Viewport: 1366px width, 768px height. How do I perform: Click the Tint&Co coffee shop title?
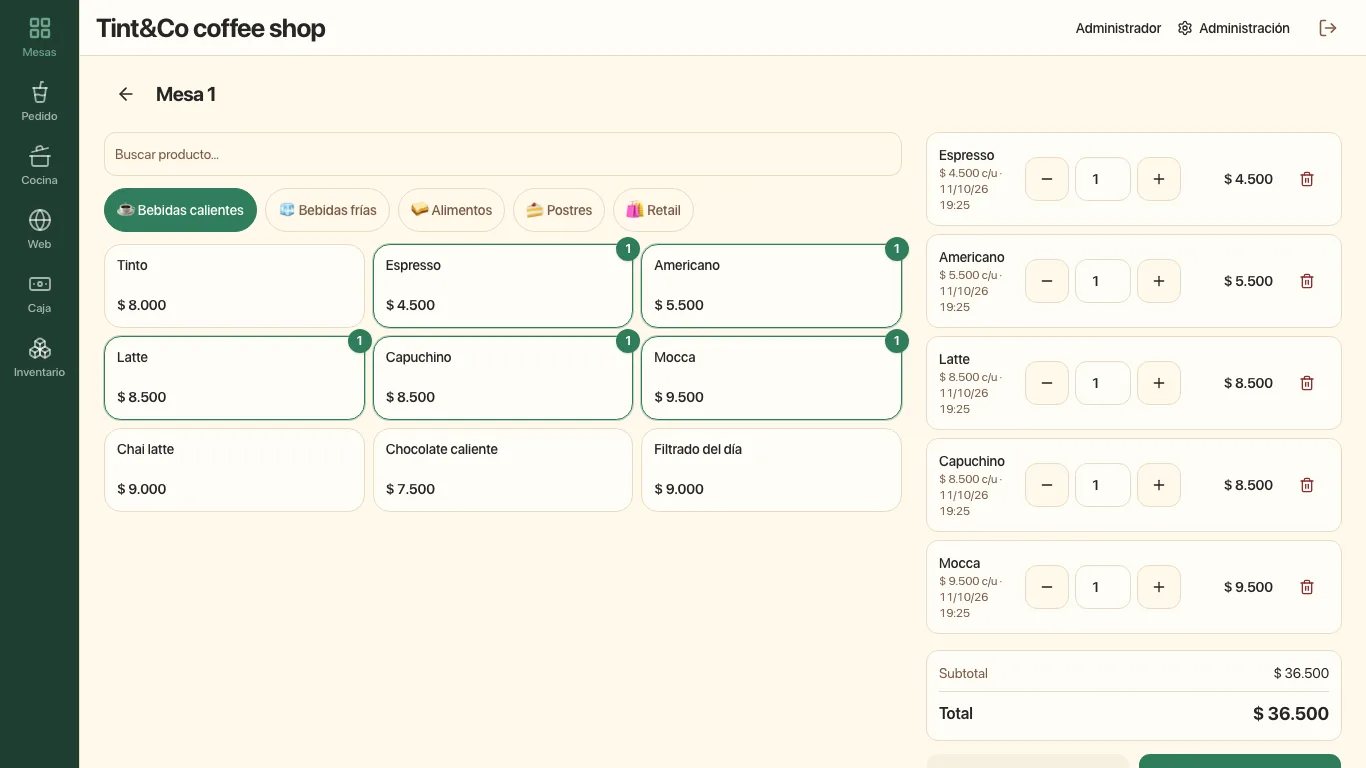point(211,28)
